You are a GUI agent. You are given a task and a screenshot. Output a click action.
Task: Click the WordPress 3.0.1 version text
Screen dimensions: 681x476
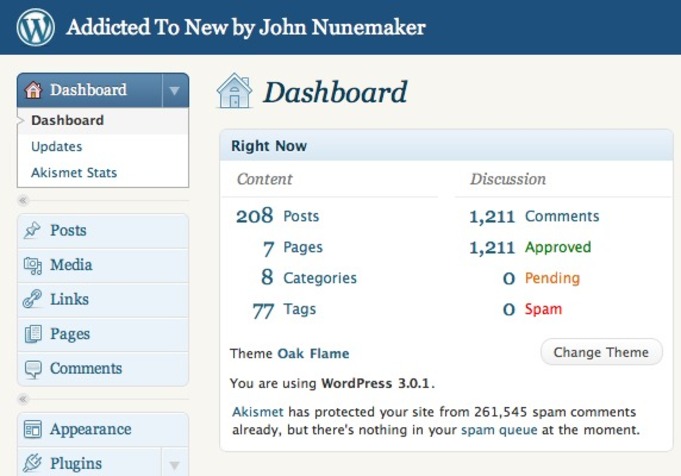(x=375, y=383)
